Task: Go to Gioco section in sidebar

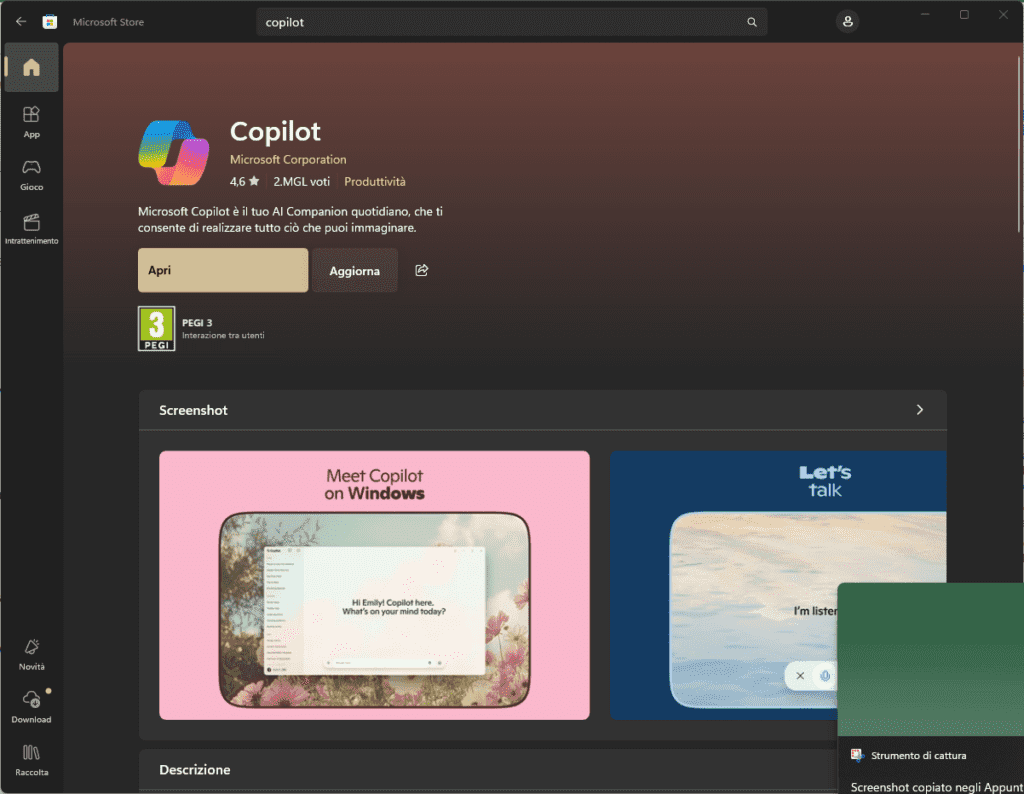Action: coord(31,174)
